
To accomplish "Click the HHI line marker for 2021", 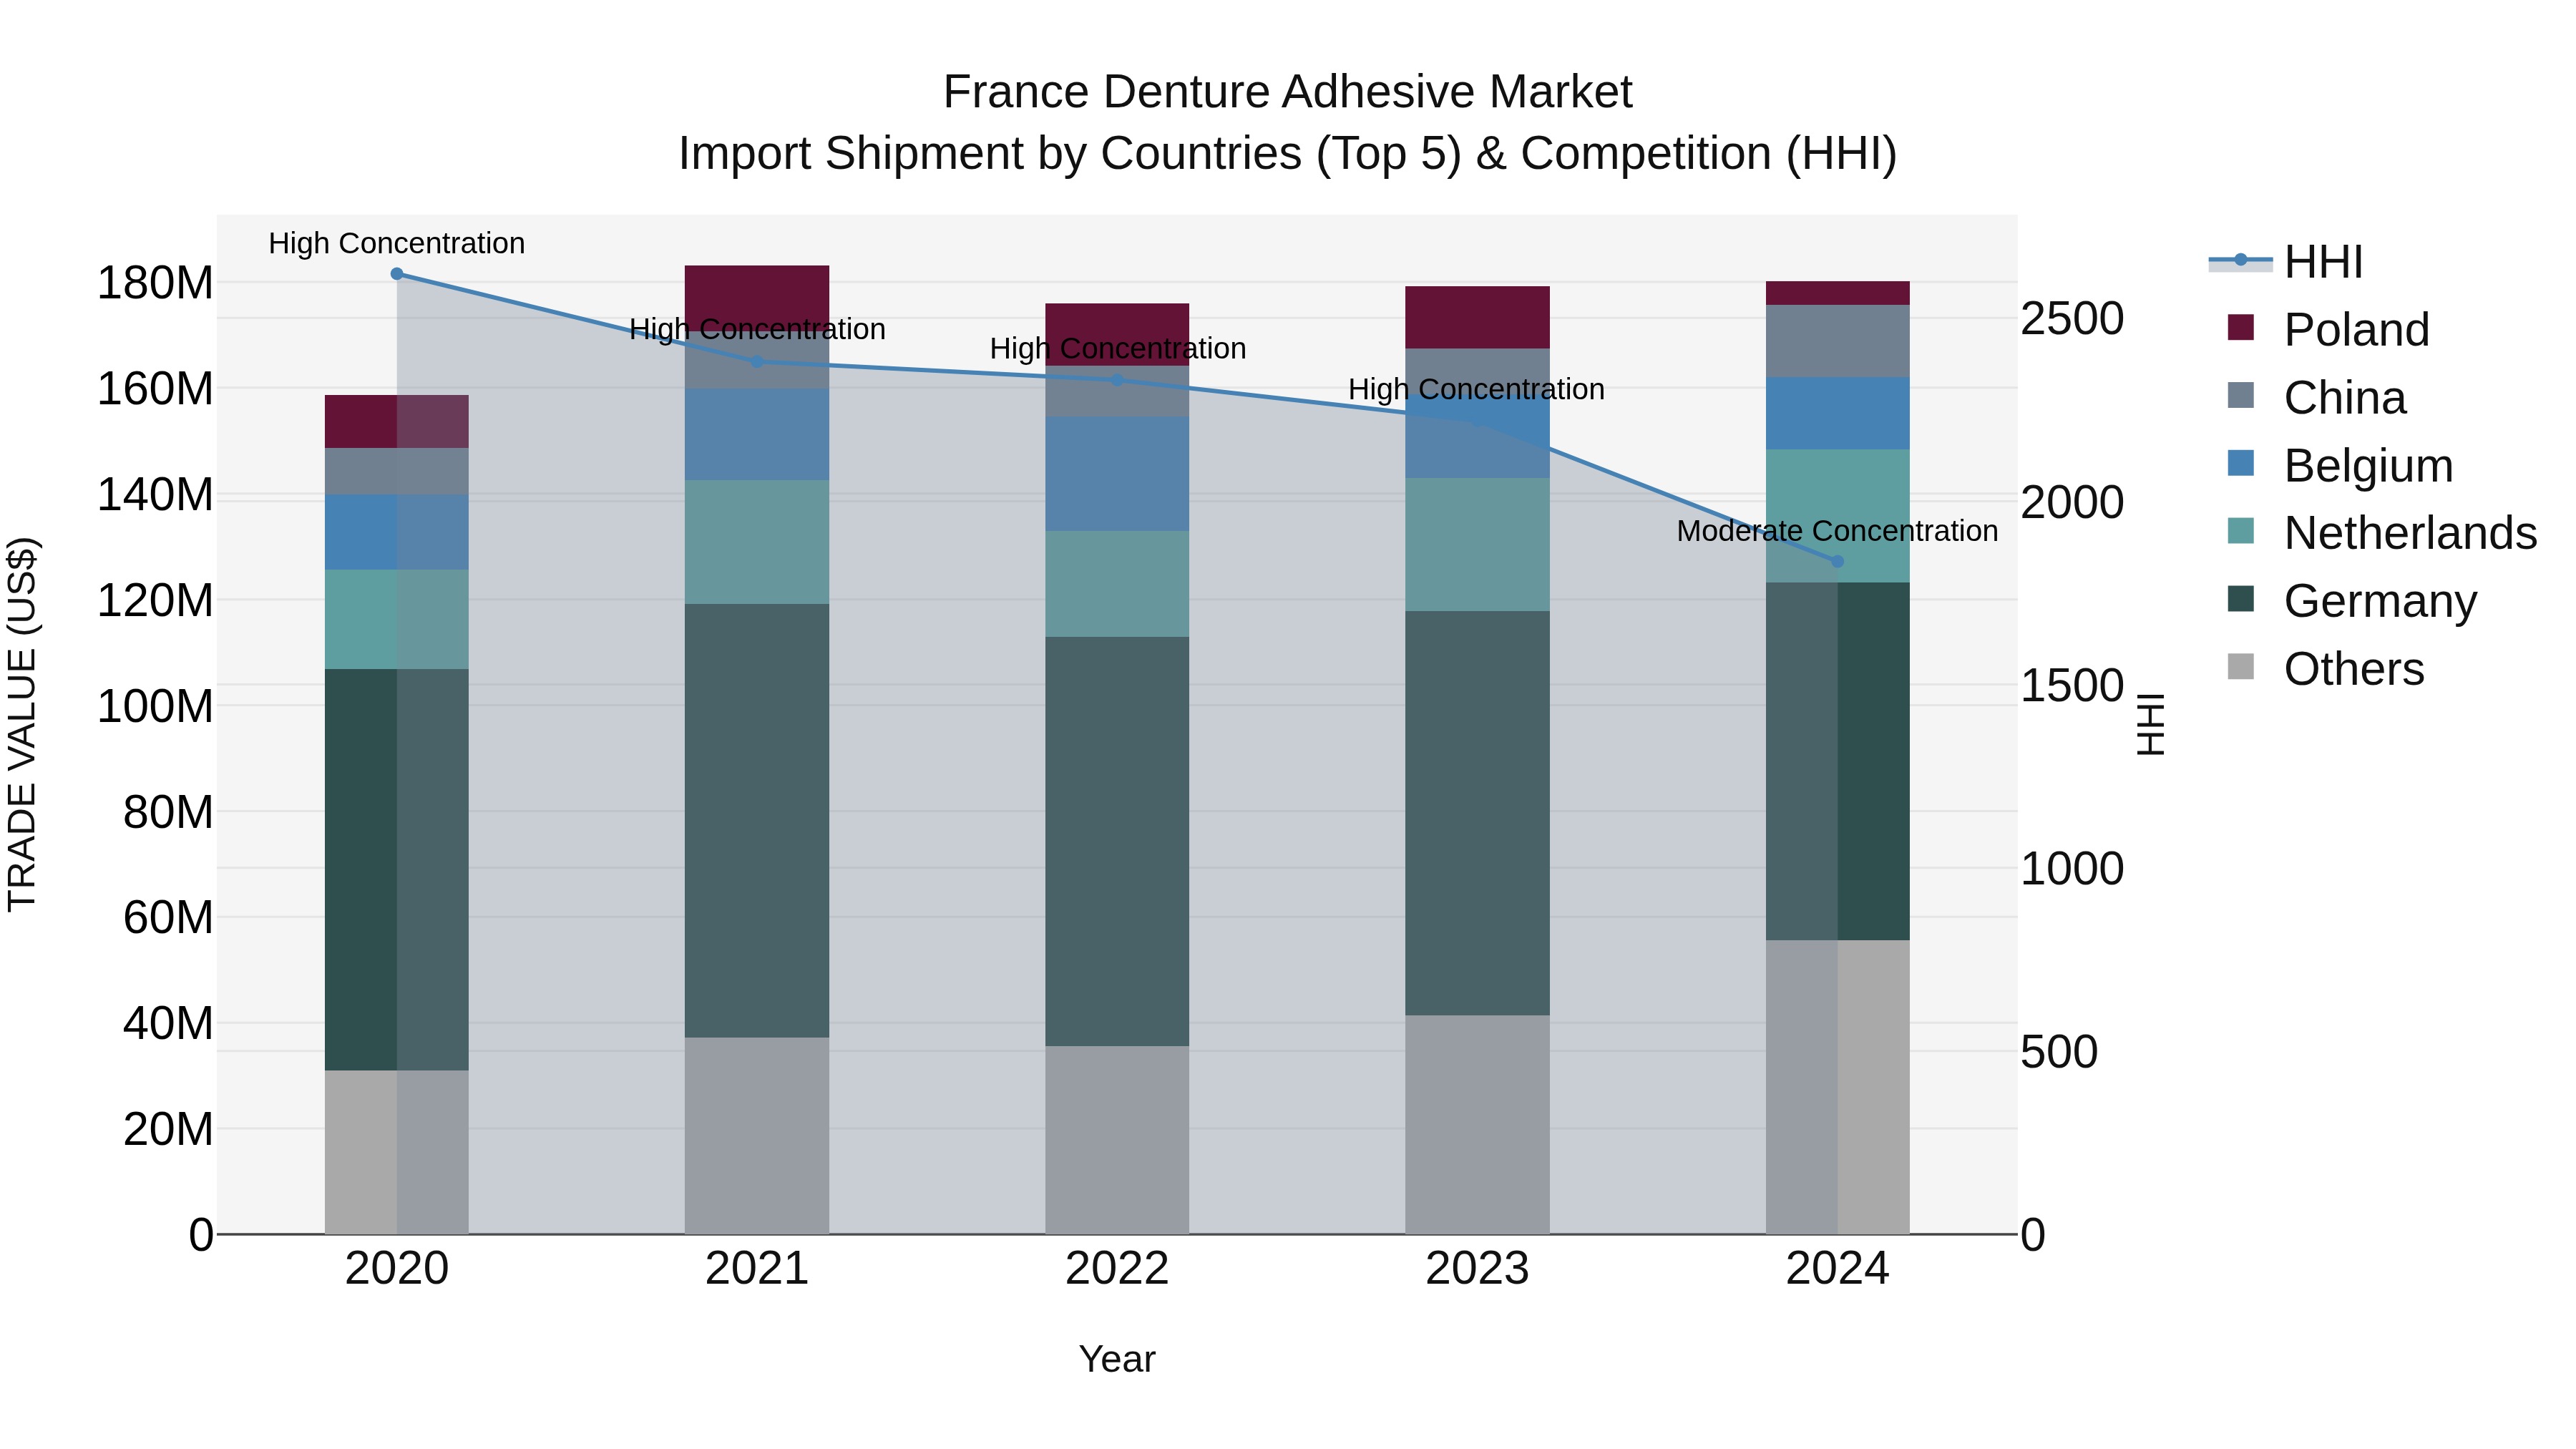I will pos(757,362).
